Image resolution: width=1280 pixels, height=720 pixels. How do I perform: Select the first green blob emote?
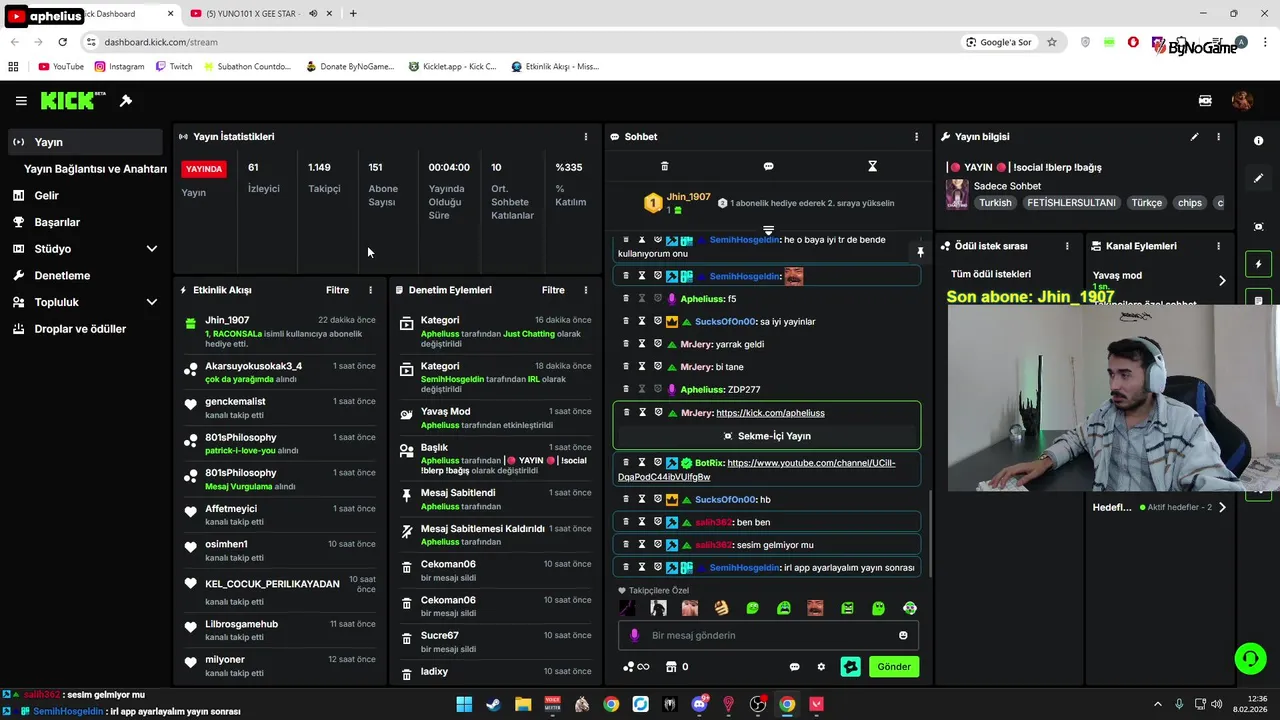coord(752,608)
